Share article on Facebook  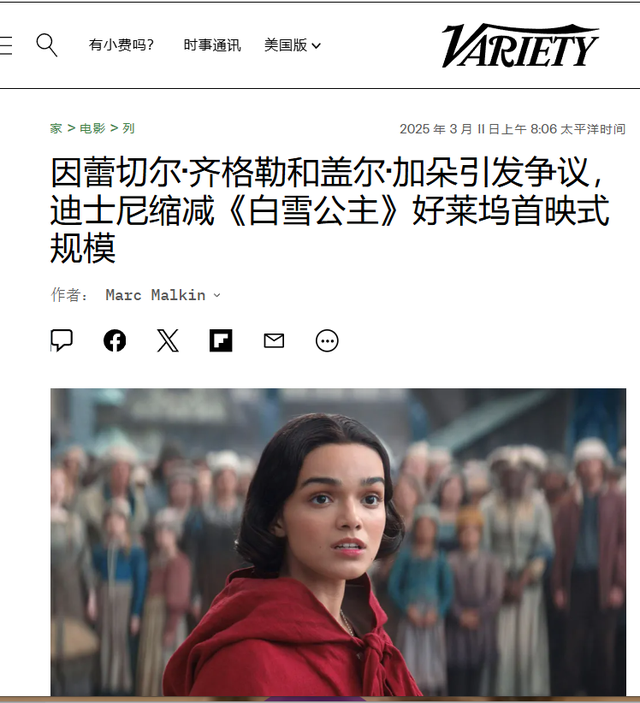tap(115, 341)
